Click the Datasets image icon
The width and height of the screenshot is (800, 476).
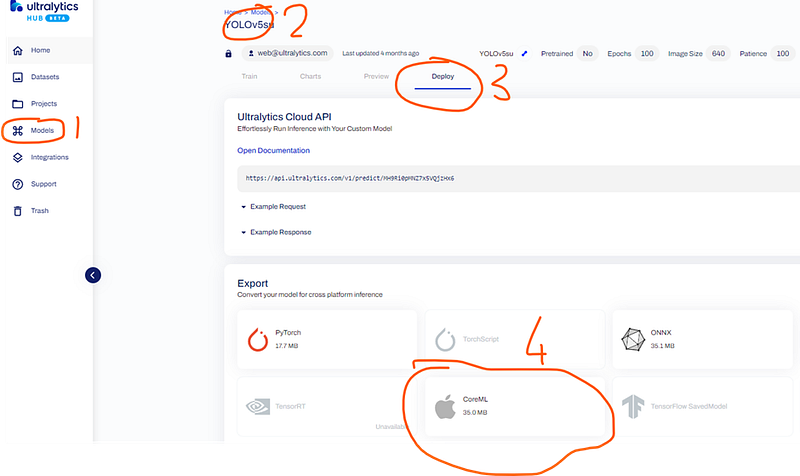[18, 77]
